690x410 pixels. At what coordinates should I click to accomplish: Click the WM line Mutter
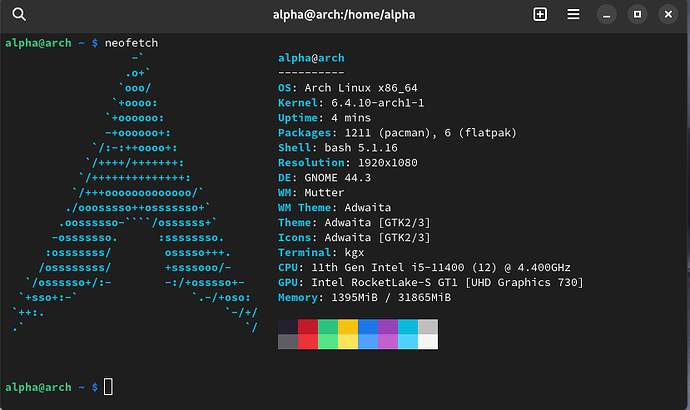click(x=311, y=193)
